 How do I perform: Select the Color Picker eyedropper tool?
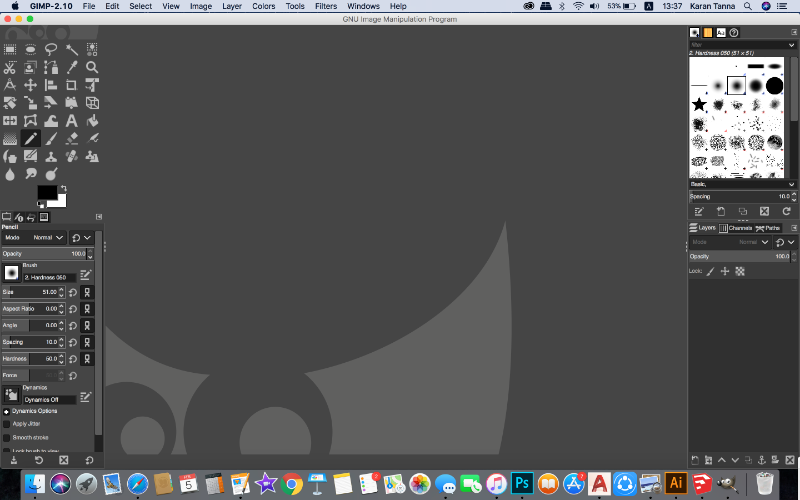[x=72, y=67]
